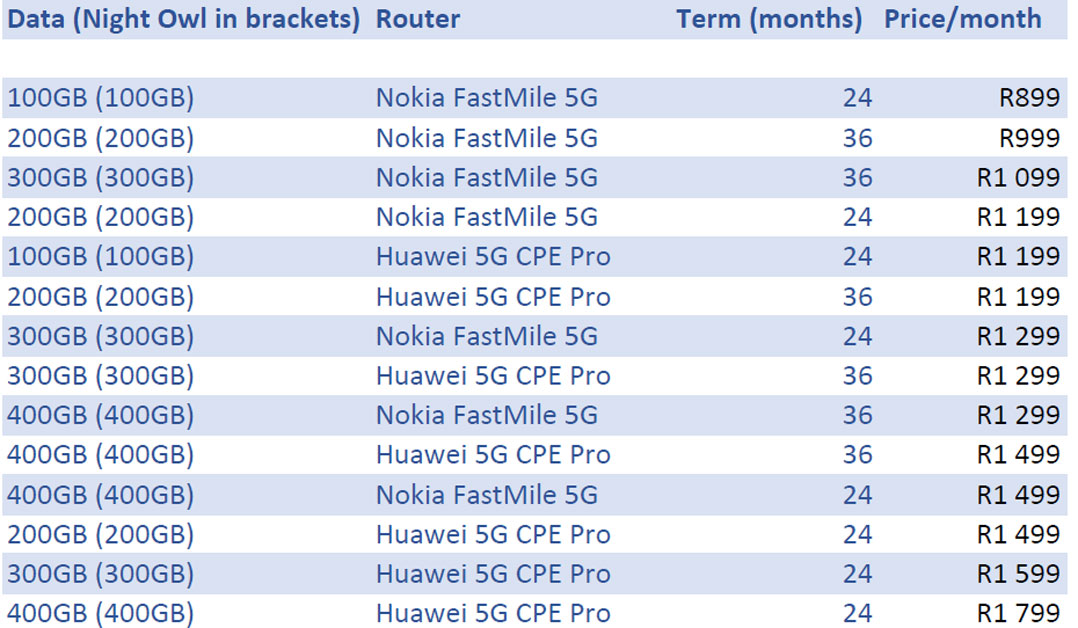Select the 100GB data cell in R899 row
Screen dimensions: 1078x628
coord(101,98)
